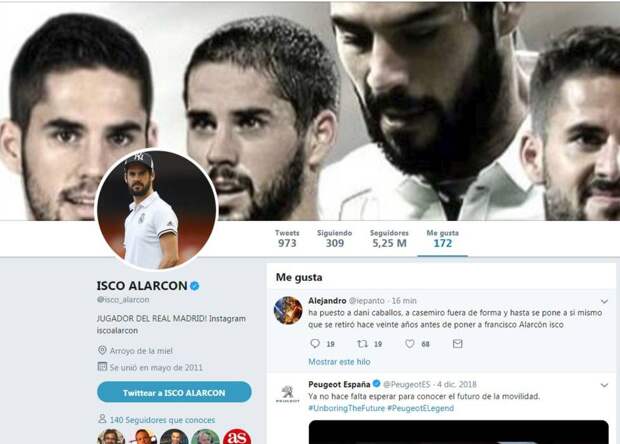Click the location pin icon by Arroyo de la miel
The width and height of the screenshot is (620, 444).
[102, 350]
